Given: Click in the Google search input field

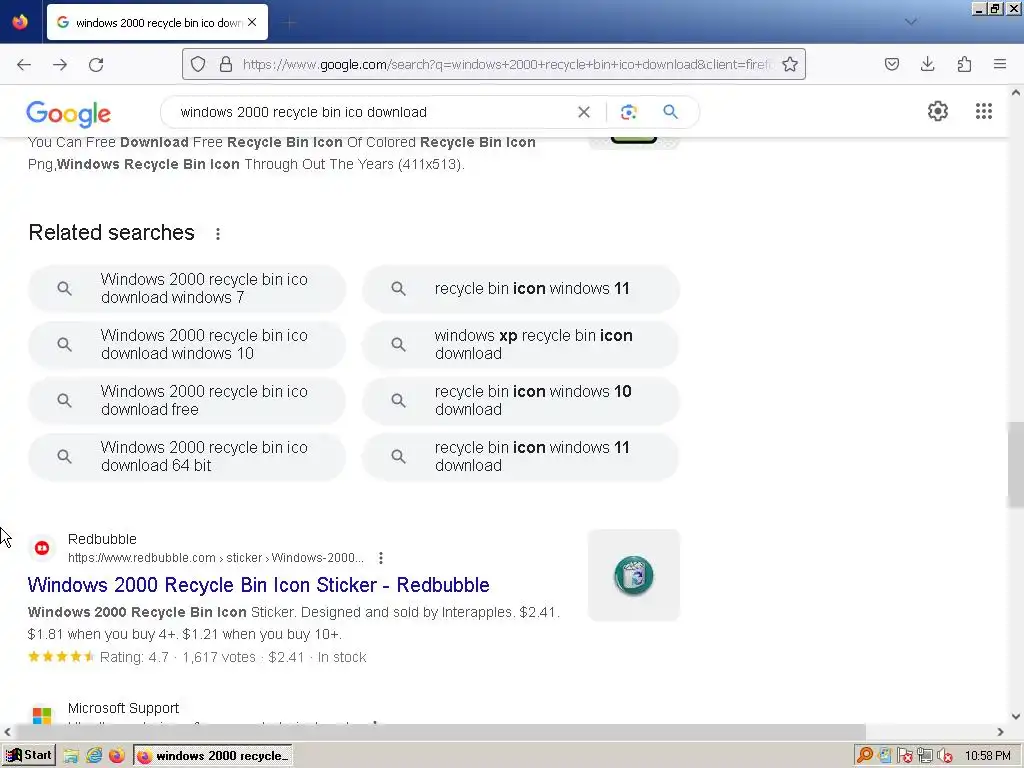Looking at the screenshot, I should pyautogui.click(x=372, y=112).
